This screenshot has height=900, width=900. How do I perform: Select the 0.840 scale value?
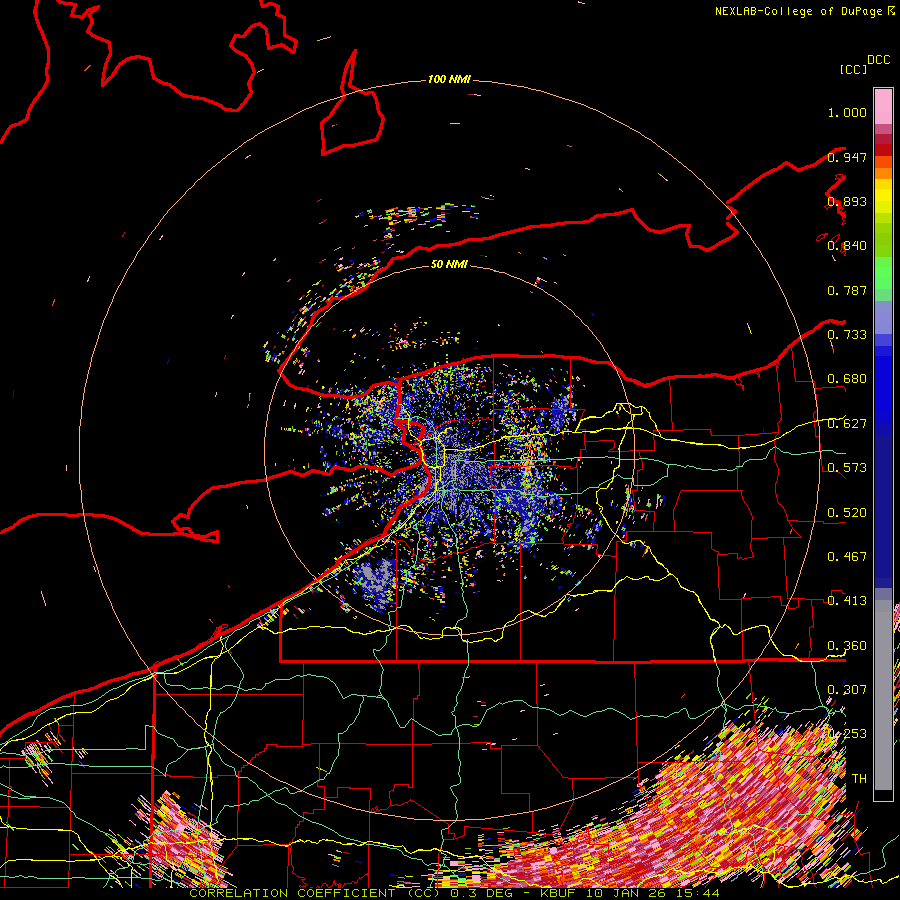coord(847,246)
